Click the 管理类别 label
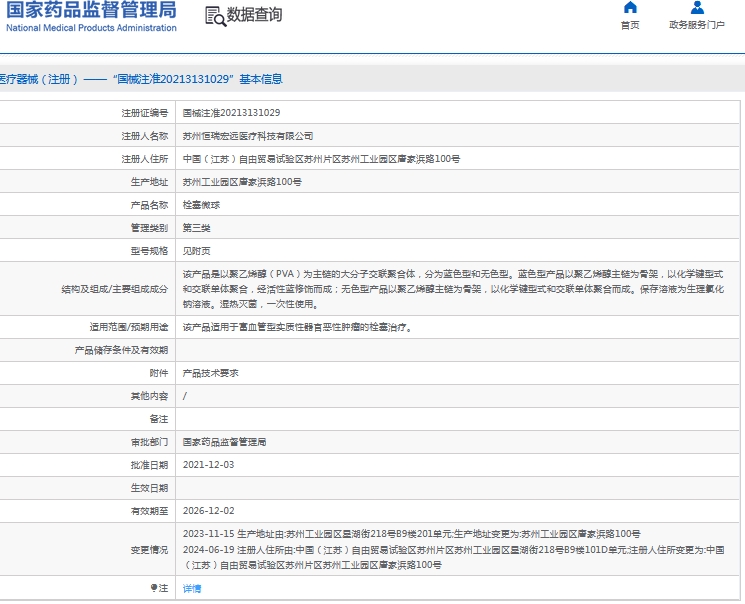745x604 pixels. click(149, 228)
